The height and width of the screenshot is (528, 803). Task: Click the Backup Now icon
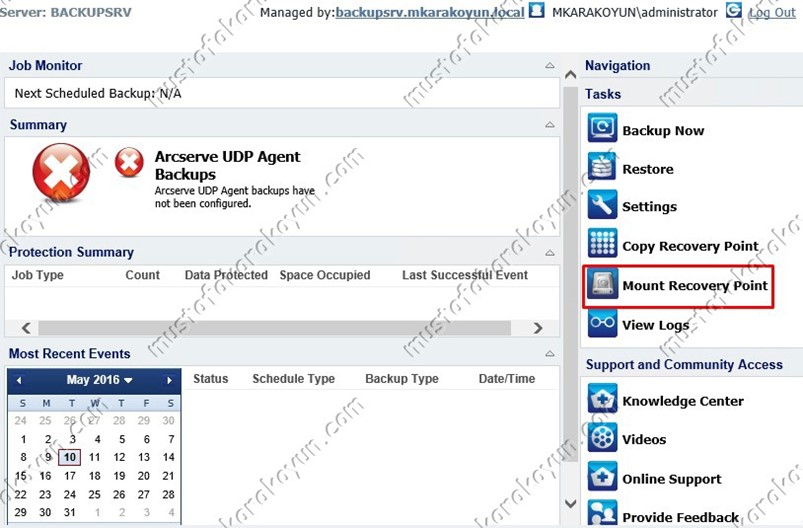(x=602, y=128)
